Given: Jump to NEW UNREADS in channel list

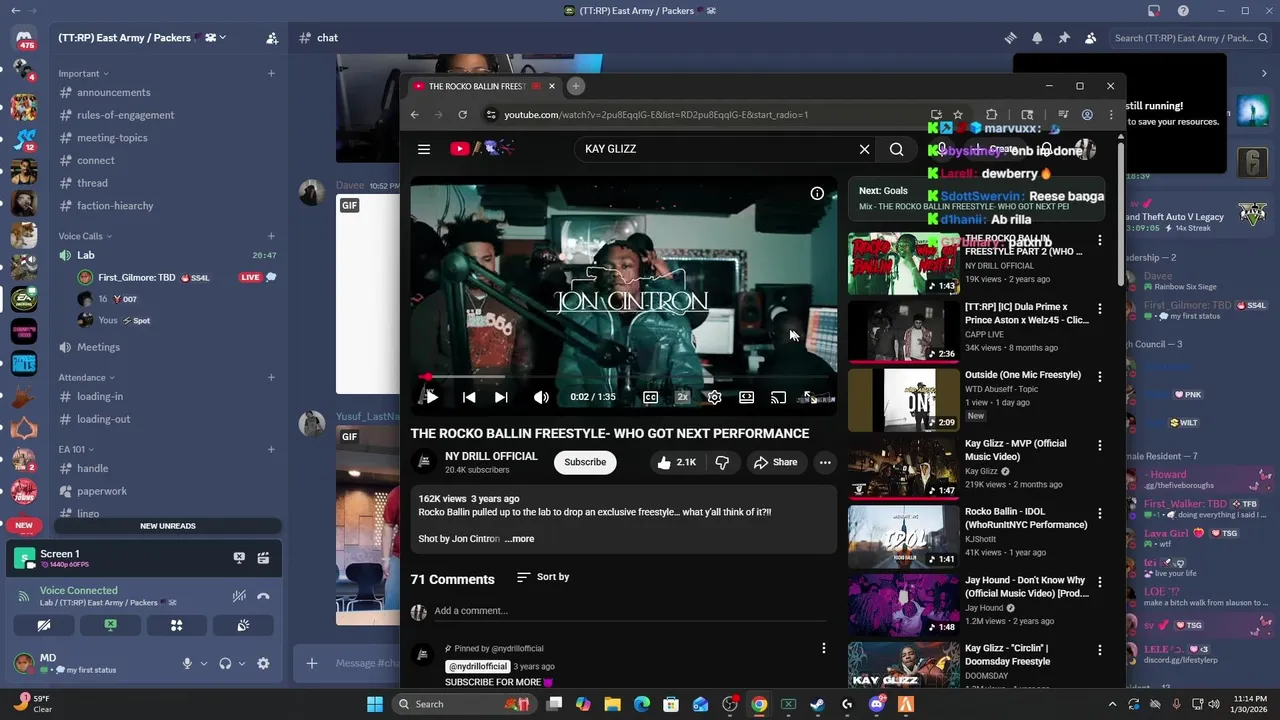Looking at the screenshot, I should [x=167, y=526].
